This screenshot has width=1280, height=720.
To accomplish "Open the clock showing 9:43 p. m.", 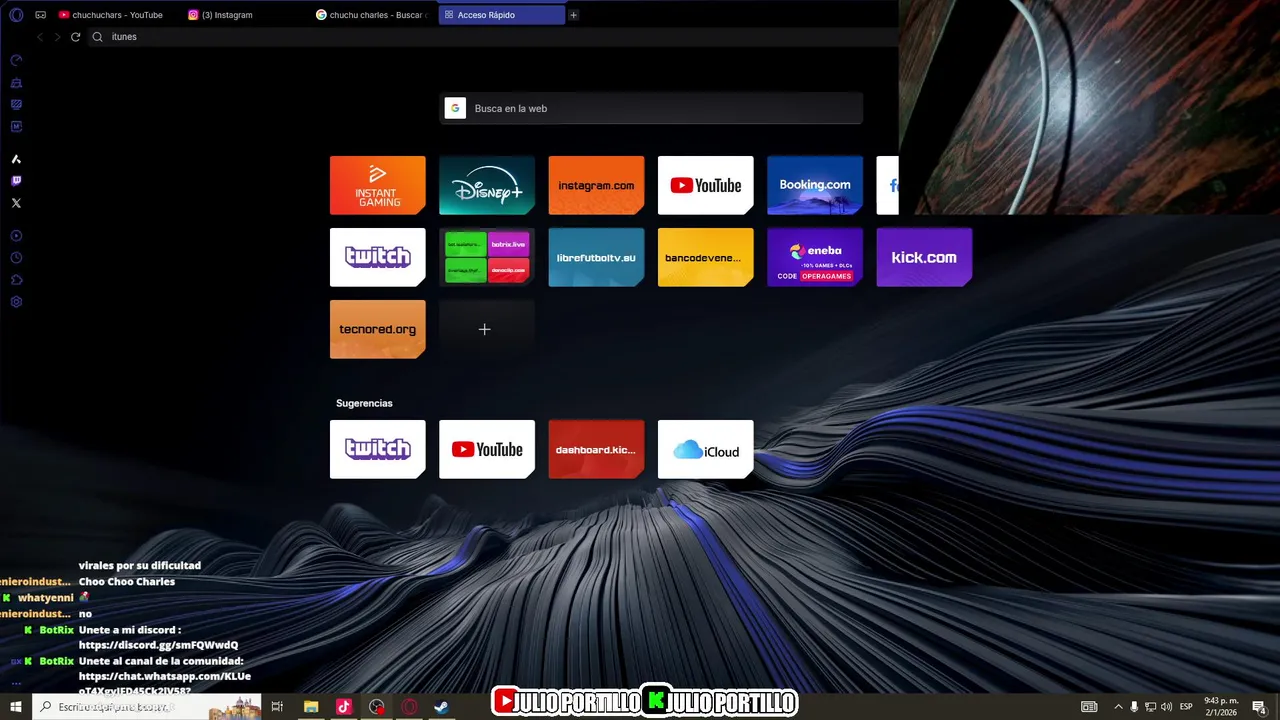I will tap(1221, 707).
